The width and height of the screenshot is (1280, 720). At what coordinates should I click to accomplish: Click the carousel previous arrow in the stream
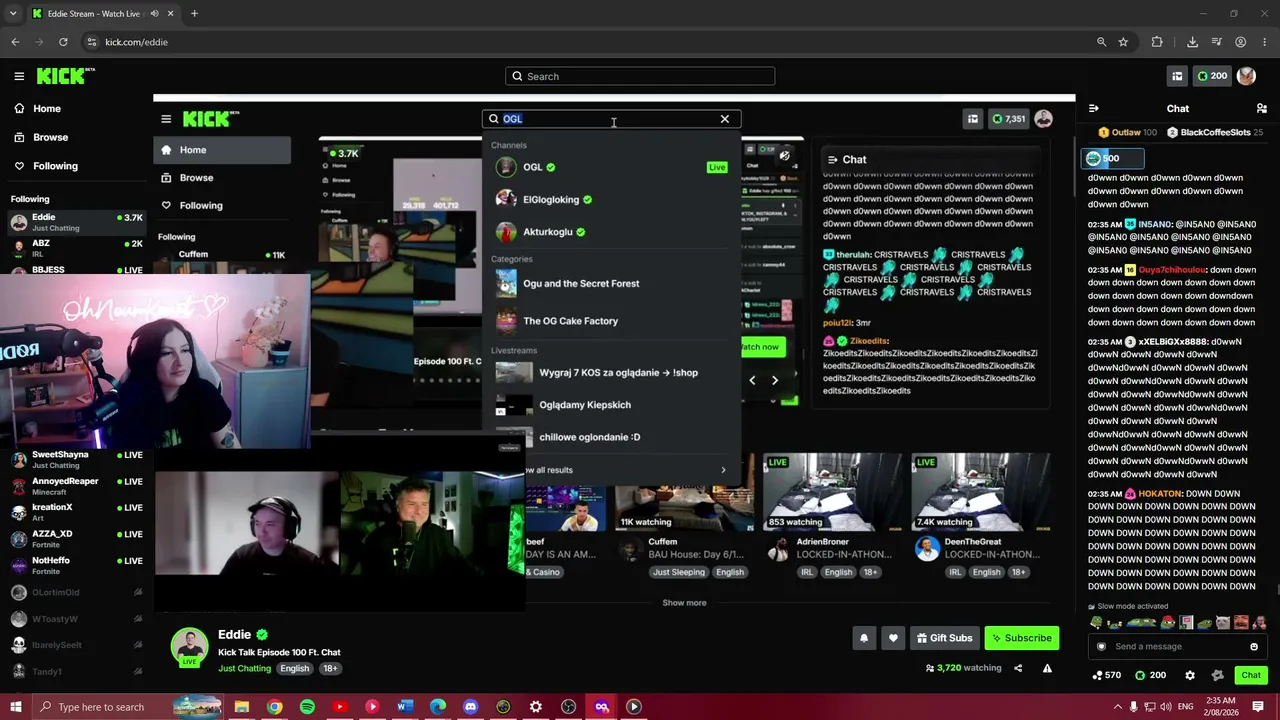coord(752,380)
